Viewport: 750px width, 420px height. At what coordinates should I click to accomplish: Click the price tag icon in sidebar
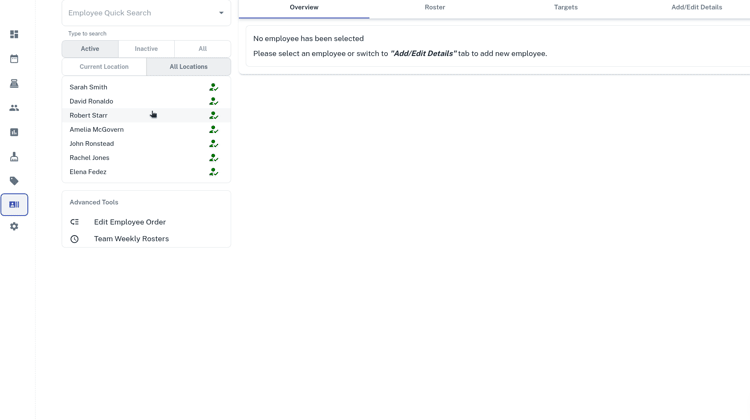(14, 181)
